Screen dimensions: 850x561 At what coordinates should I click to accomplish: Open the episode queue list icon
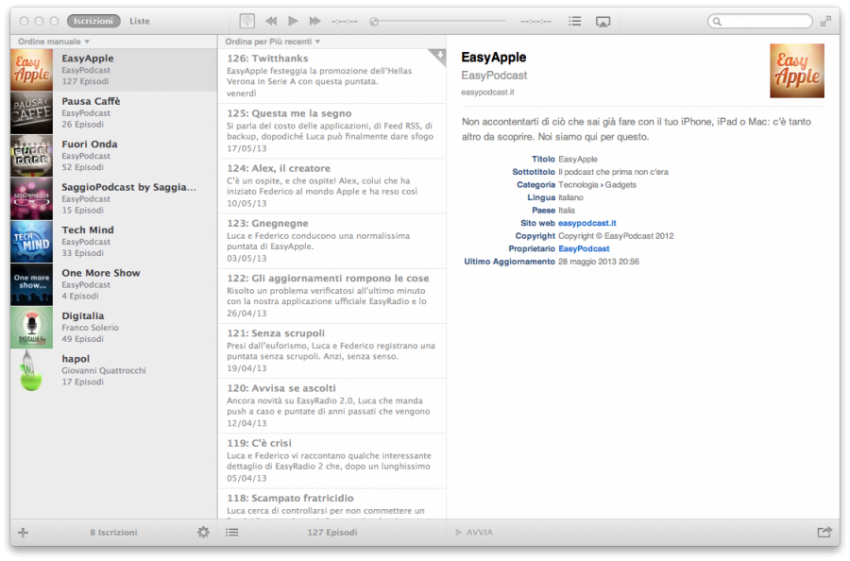(575, 21)
